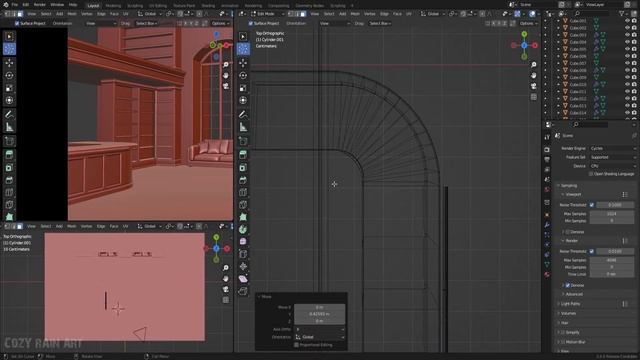The width and height of the screenshot is (640, 360).
Task: Open the Mesh menu in main viewport header
Action: pos(355,14)
